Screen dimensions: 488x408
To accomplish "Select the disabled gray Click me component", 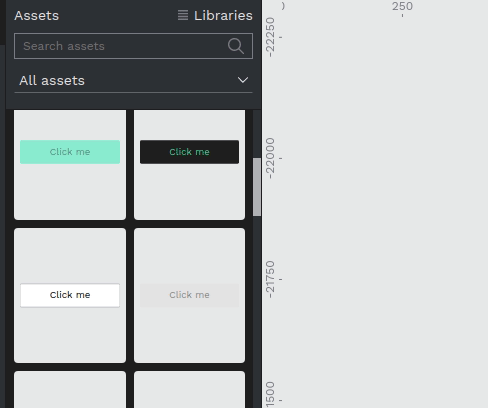I will click(x=189, y=295).
